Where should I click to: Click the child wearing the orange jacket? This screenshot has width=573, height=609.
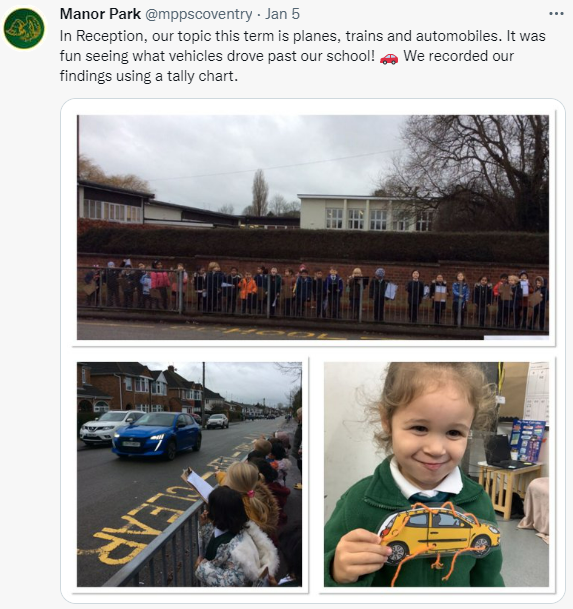pos(247,292)
